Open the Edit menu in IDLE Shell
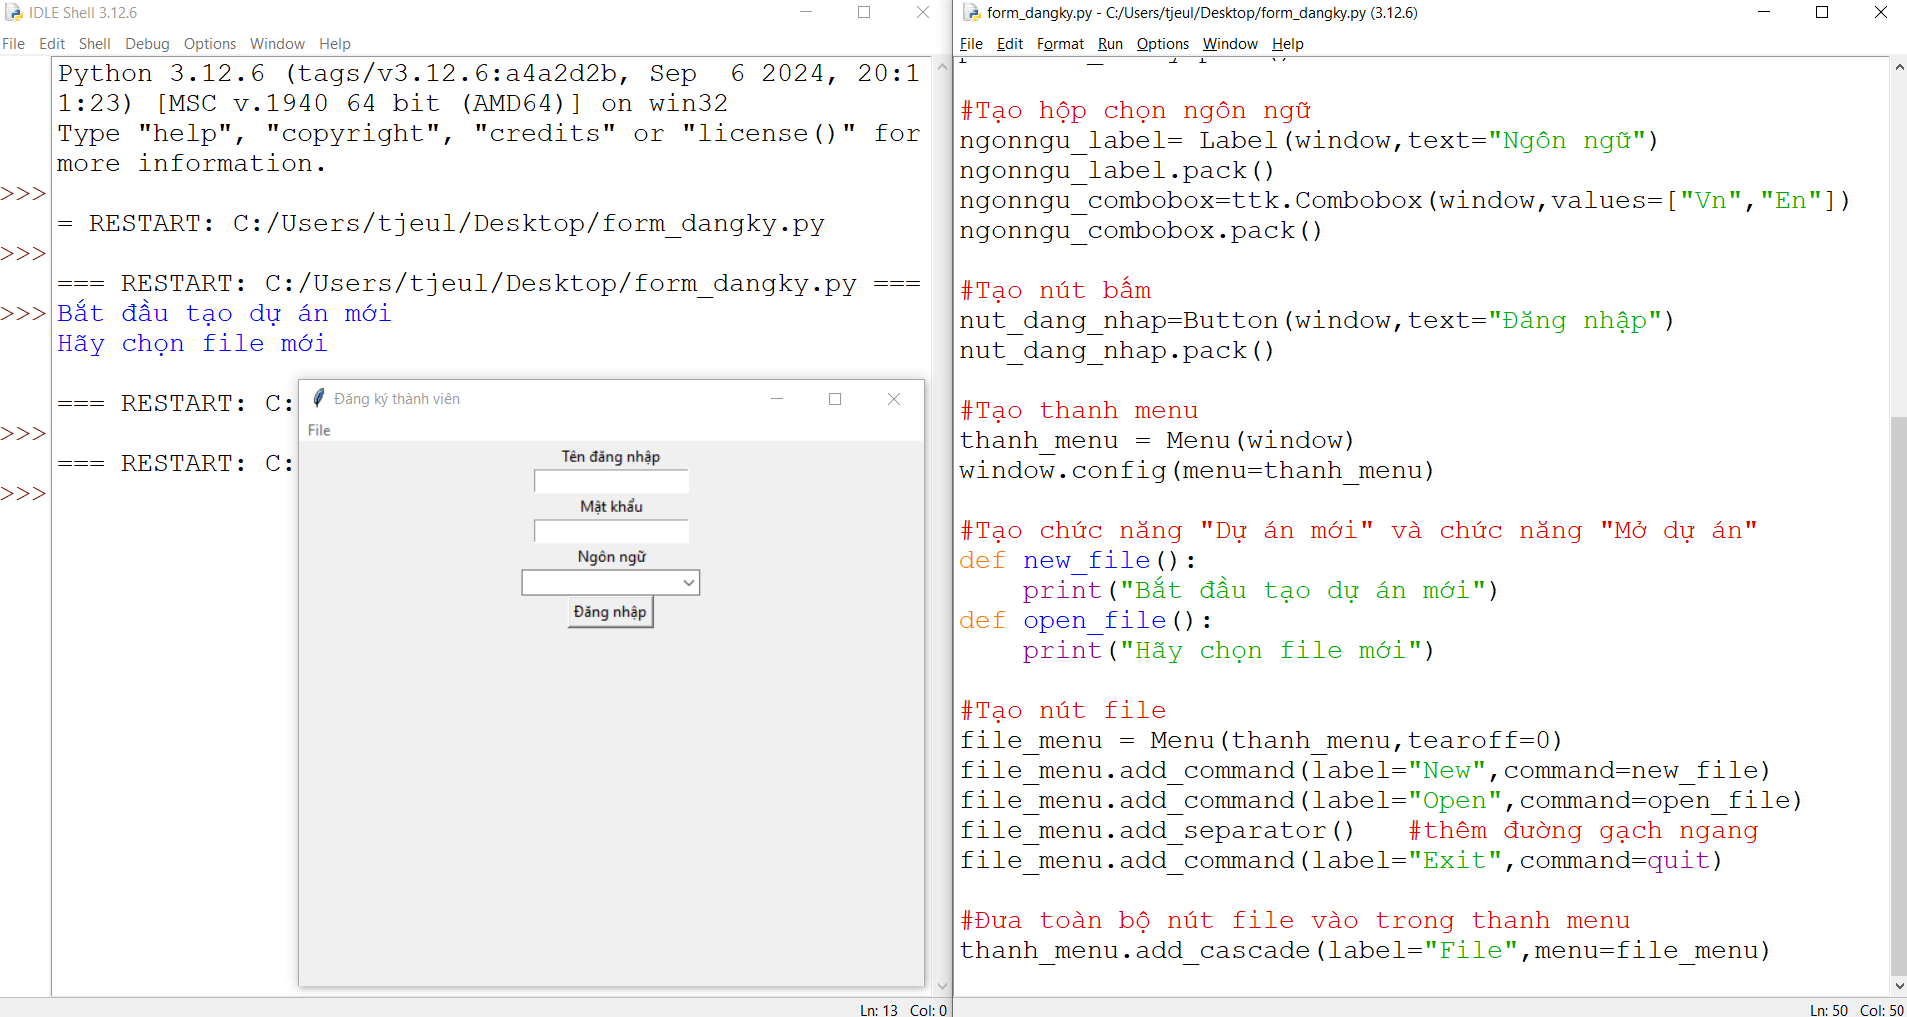The image size is (1907, 1017). pyautogui.click(x=52, y=44)
